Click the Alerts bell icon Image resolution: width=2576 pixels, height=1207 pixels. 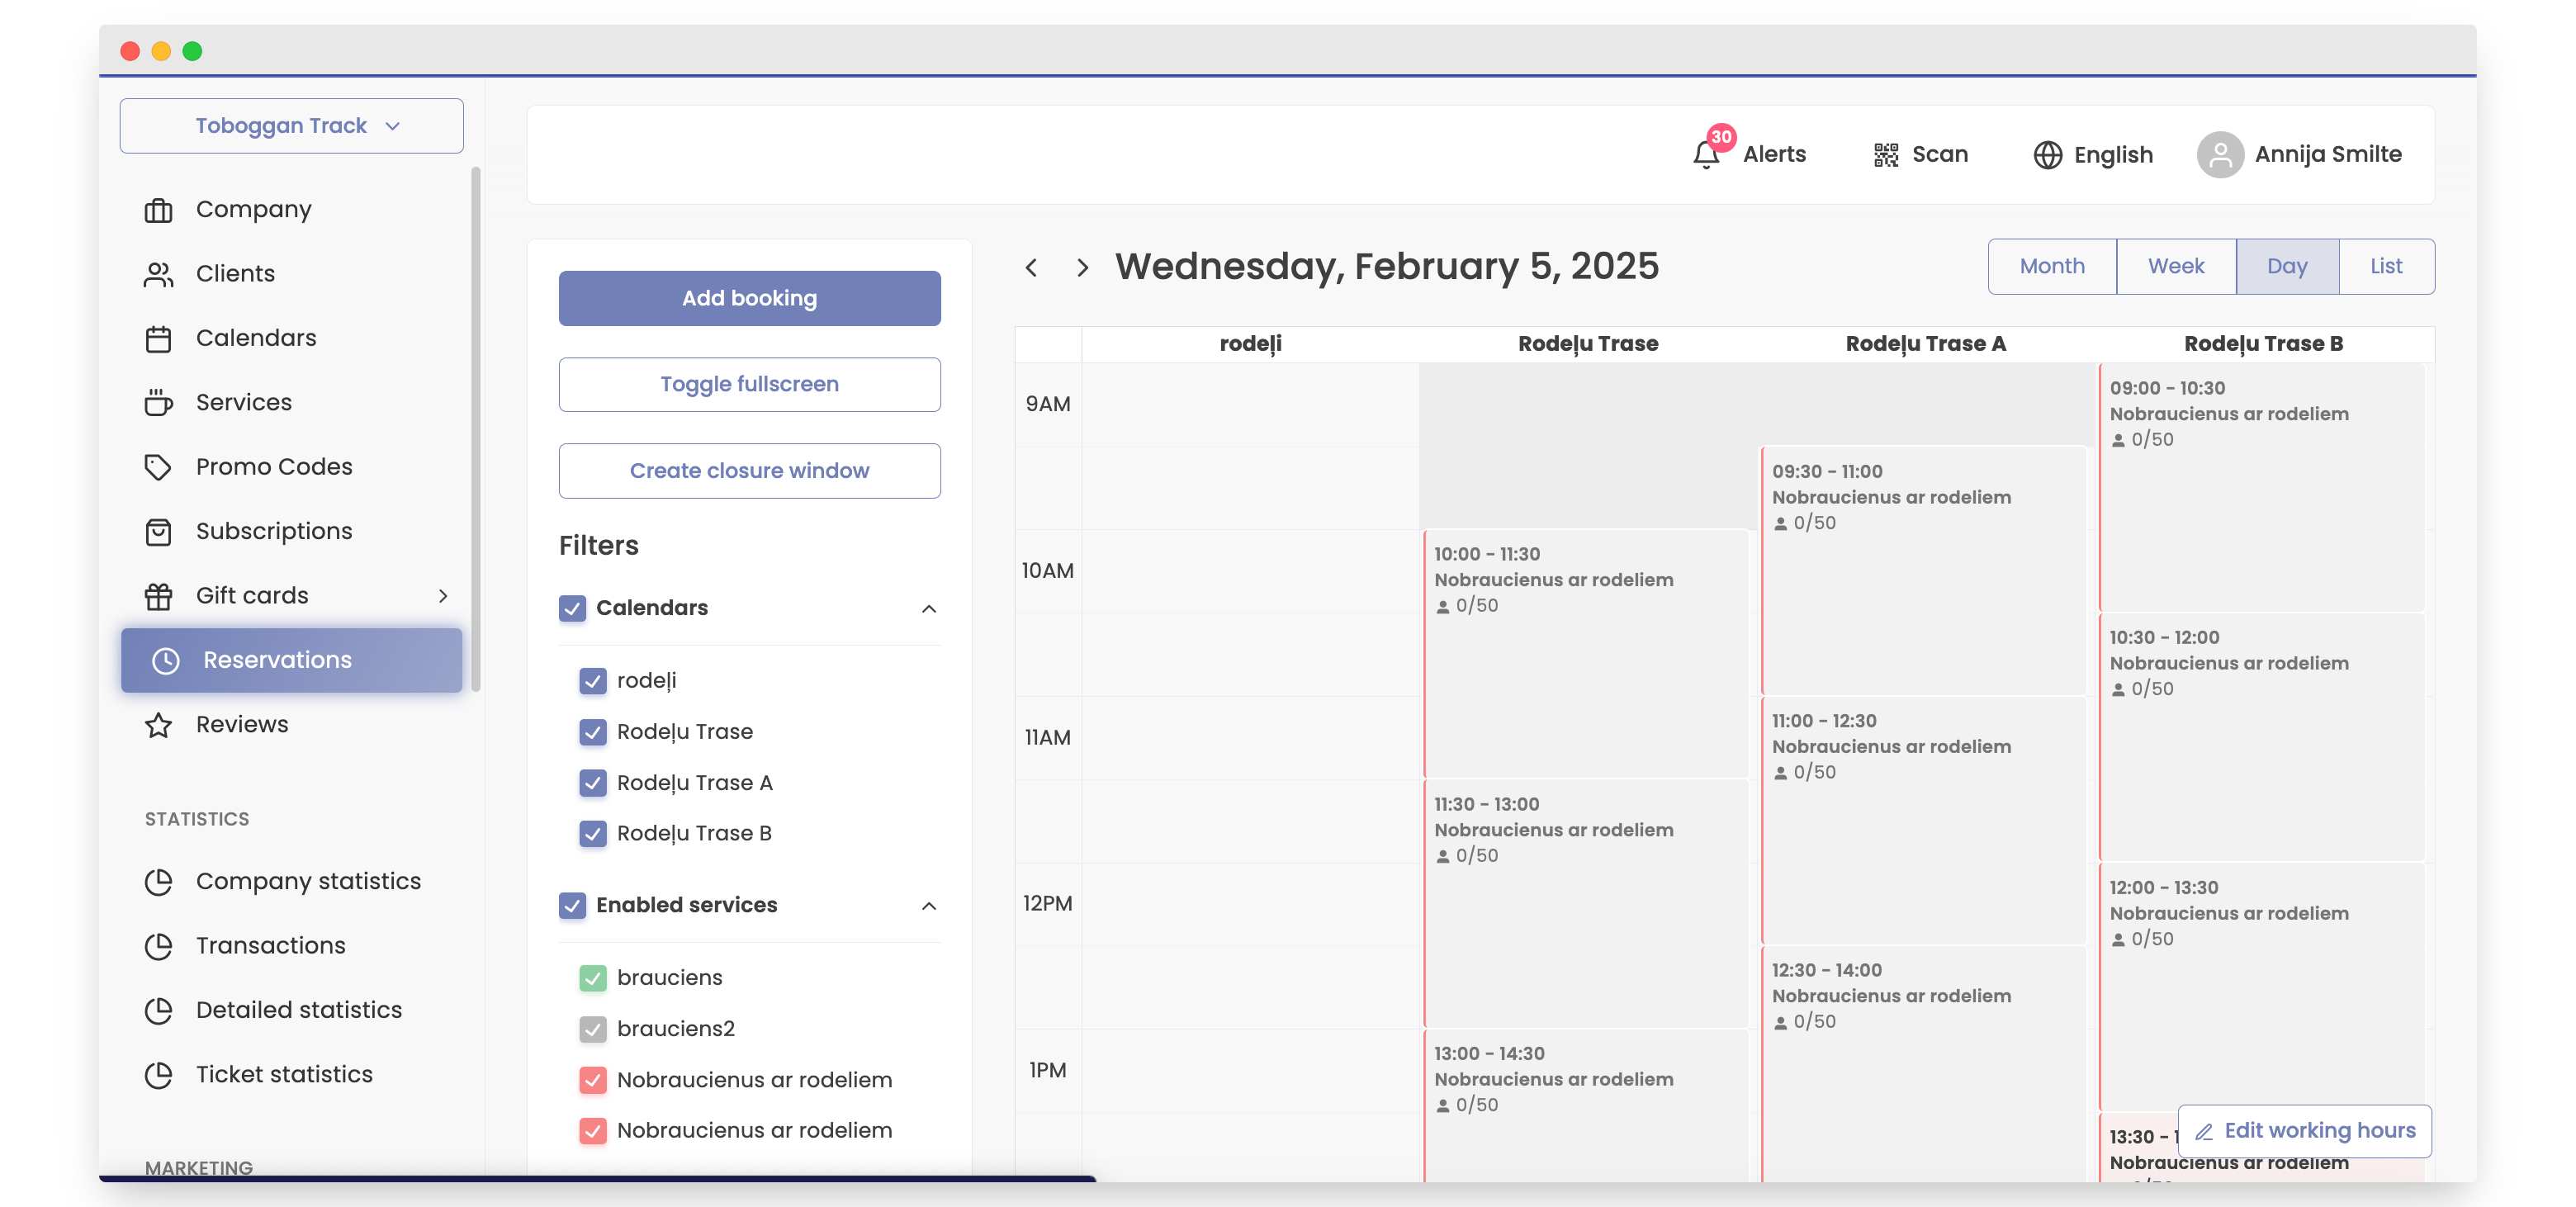(1706, 154)
